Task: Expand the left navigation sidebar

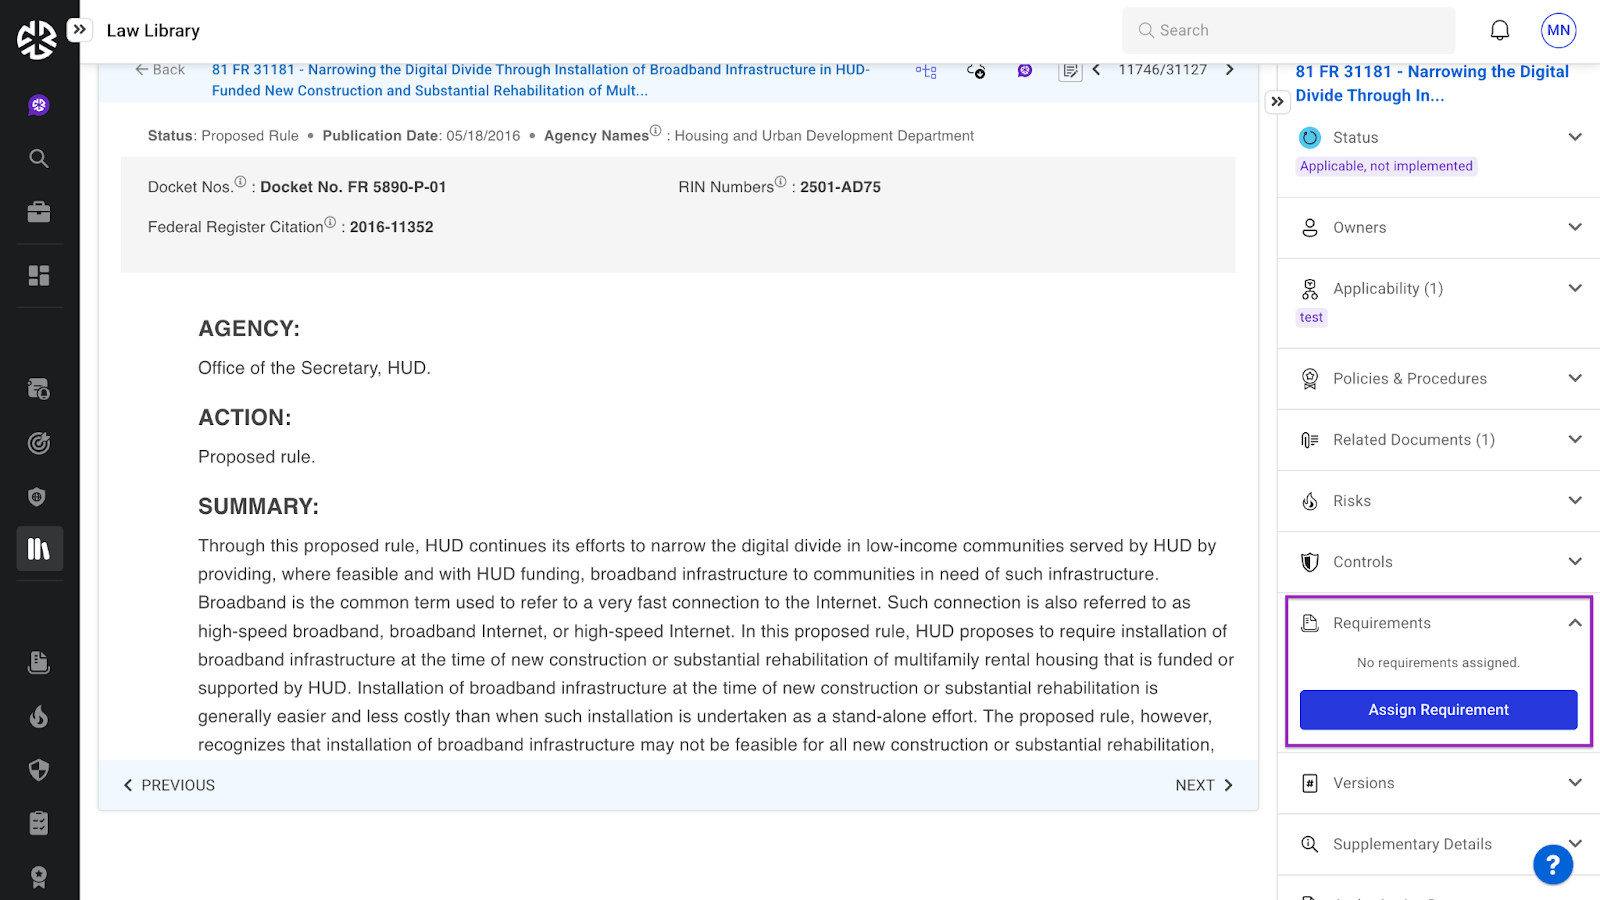Action: pyautogui.click(x=79, y=30)
